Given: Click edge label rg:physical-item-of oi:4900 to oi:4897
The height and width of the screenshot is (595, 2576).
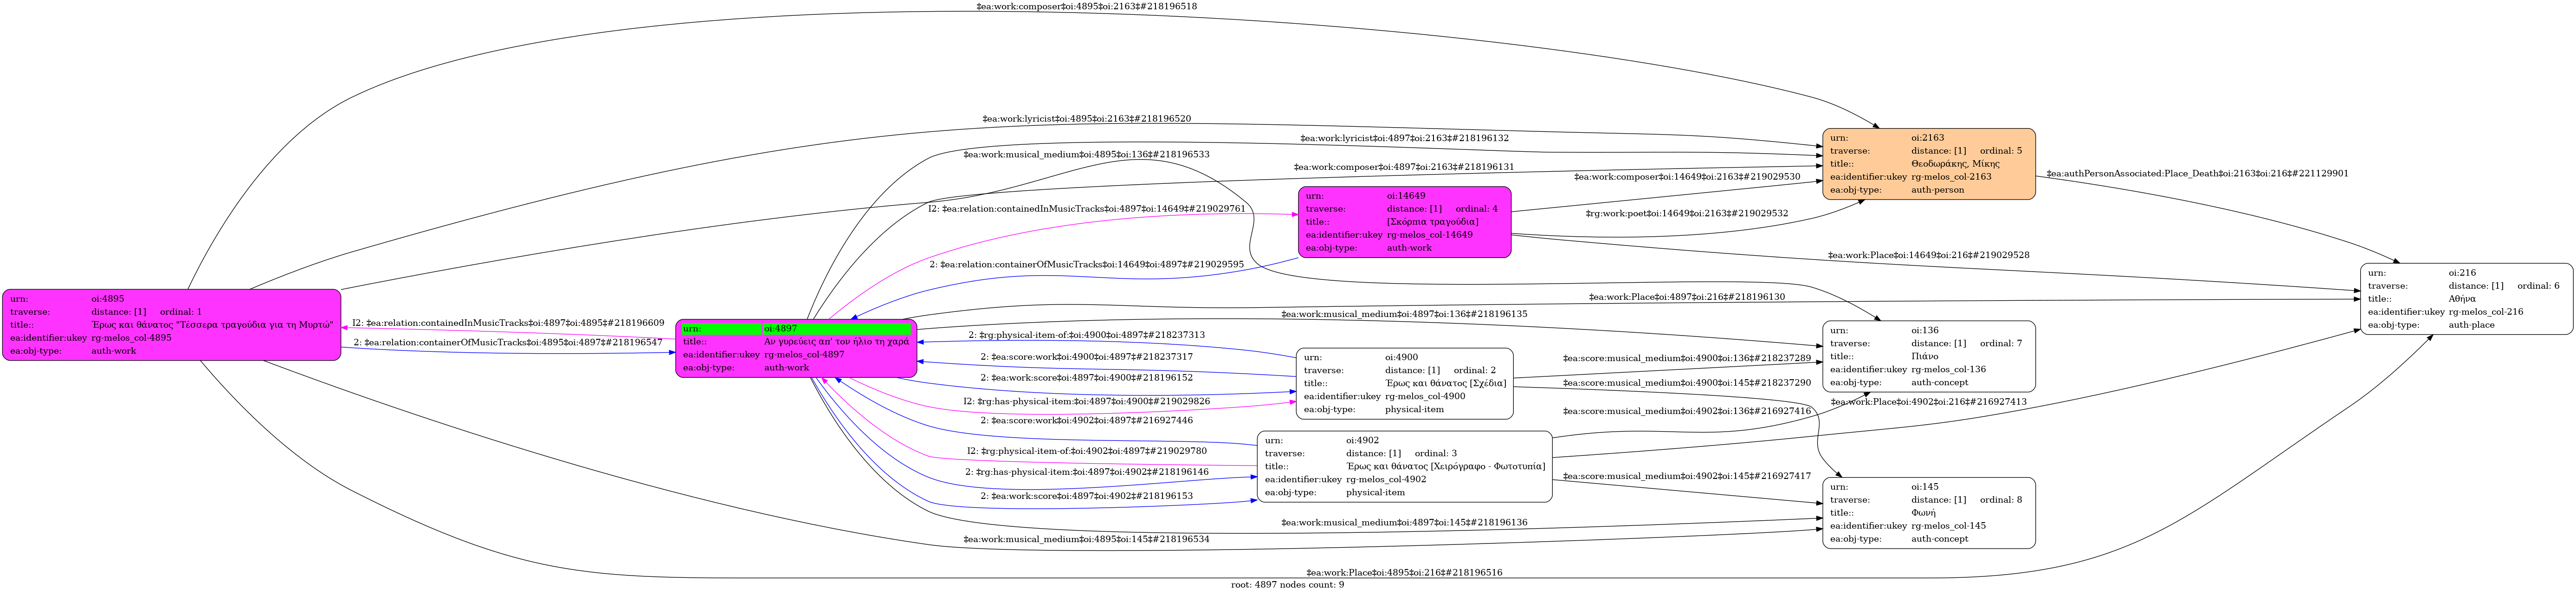Looking at the screenshot, I should pos(1086,335).
